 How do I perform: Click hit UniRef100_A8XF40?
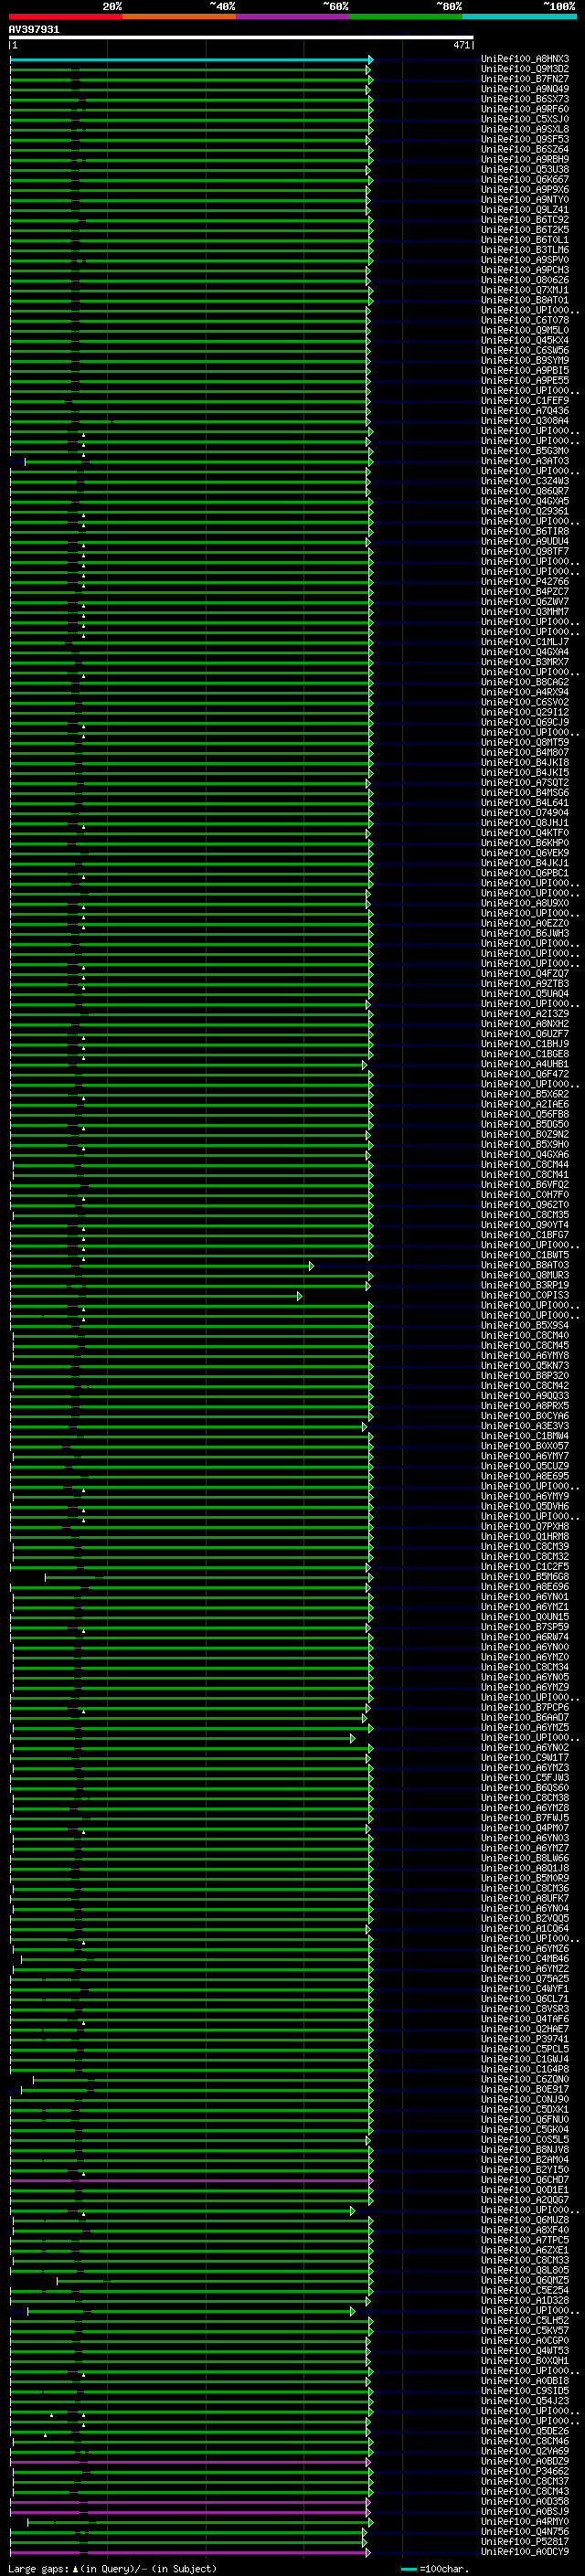coord(525,2230)
